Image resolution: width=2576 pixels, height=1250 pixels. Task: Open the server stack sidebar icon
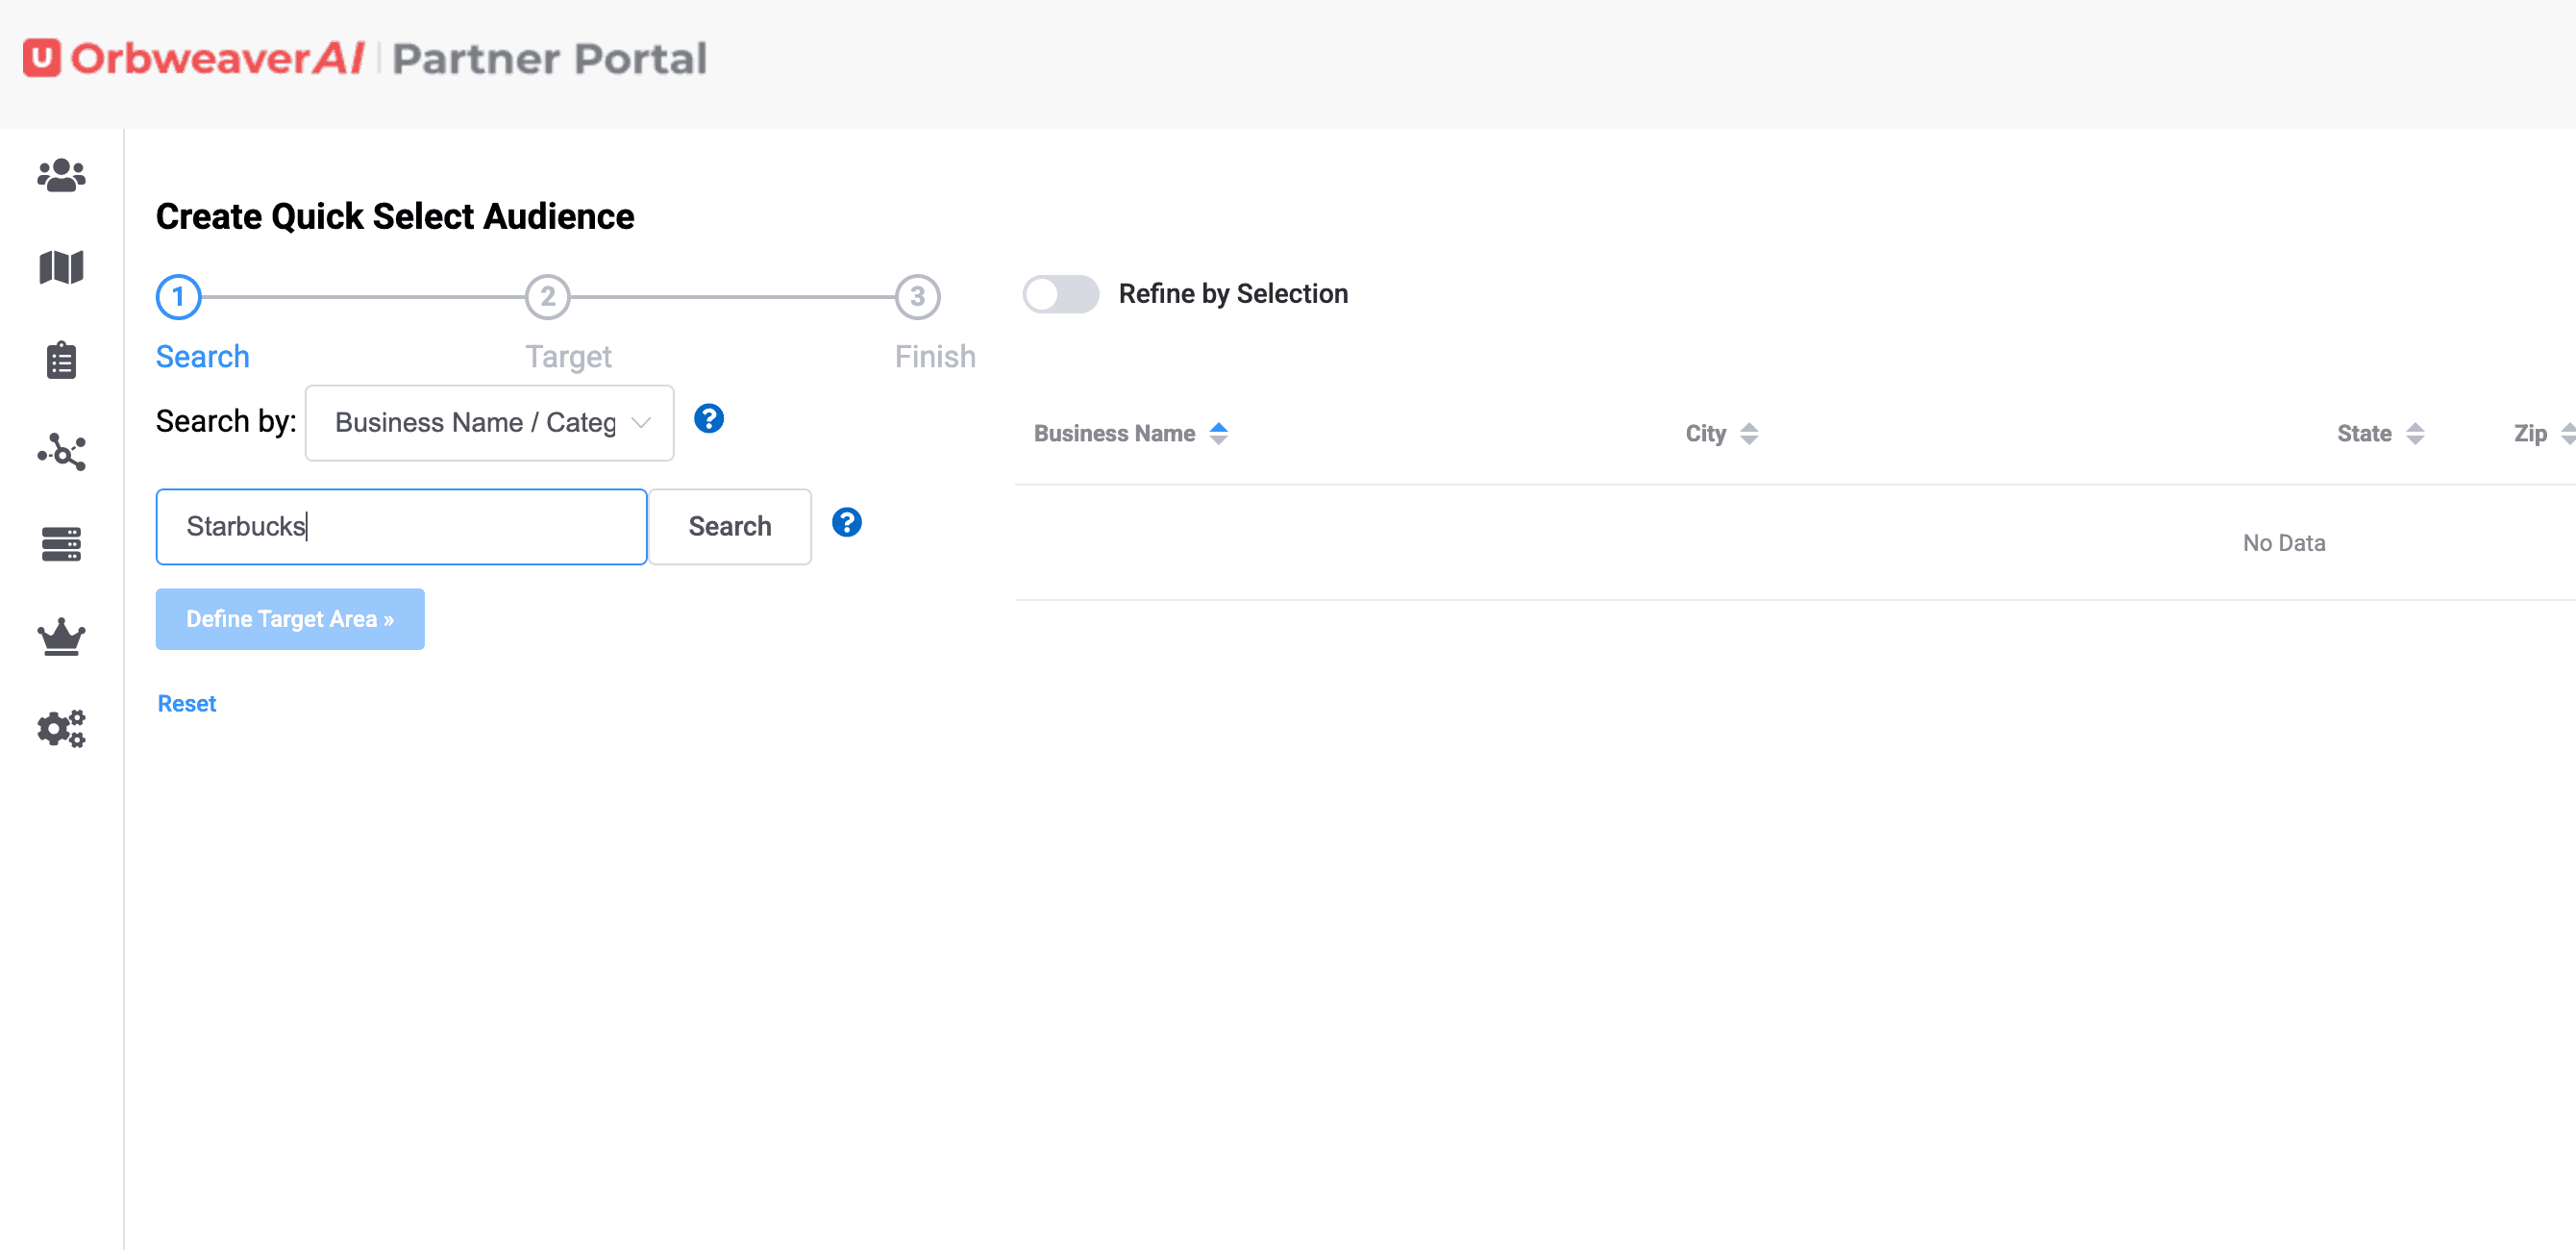tap(61, 544)
